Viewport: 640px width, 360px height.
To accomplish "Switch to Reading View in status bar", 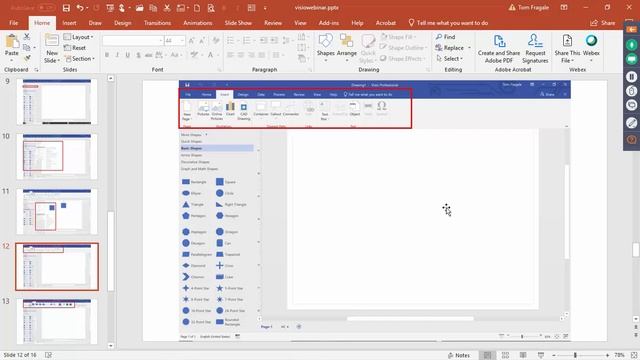I will coord(523,355).
